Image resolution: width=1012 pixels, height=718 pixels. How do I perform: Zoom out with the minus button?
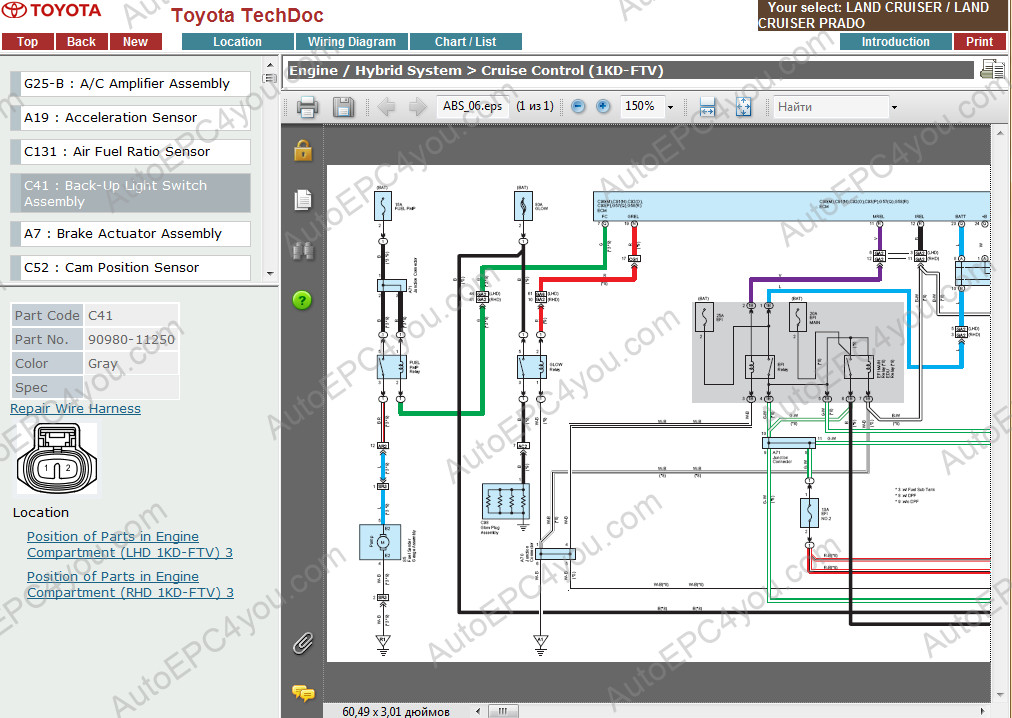(578, 107)
